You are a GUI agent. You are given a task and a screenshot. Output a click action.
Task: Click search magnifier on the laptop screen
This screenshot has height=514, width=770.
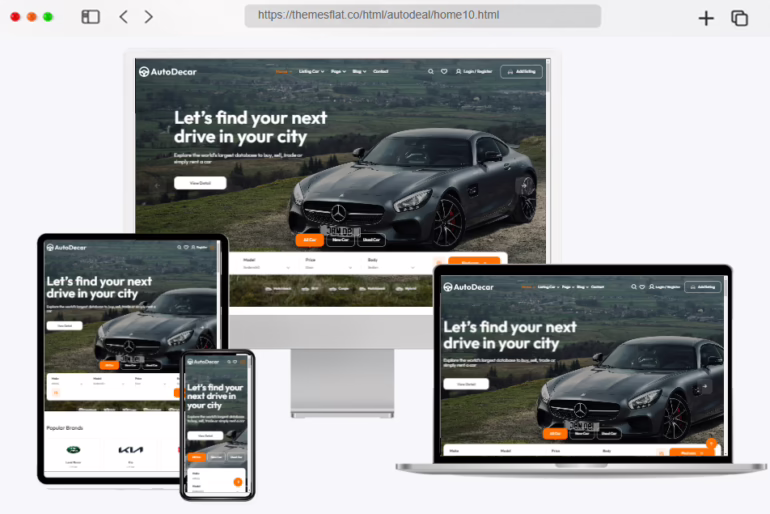(x=633, y=287)
